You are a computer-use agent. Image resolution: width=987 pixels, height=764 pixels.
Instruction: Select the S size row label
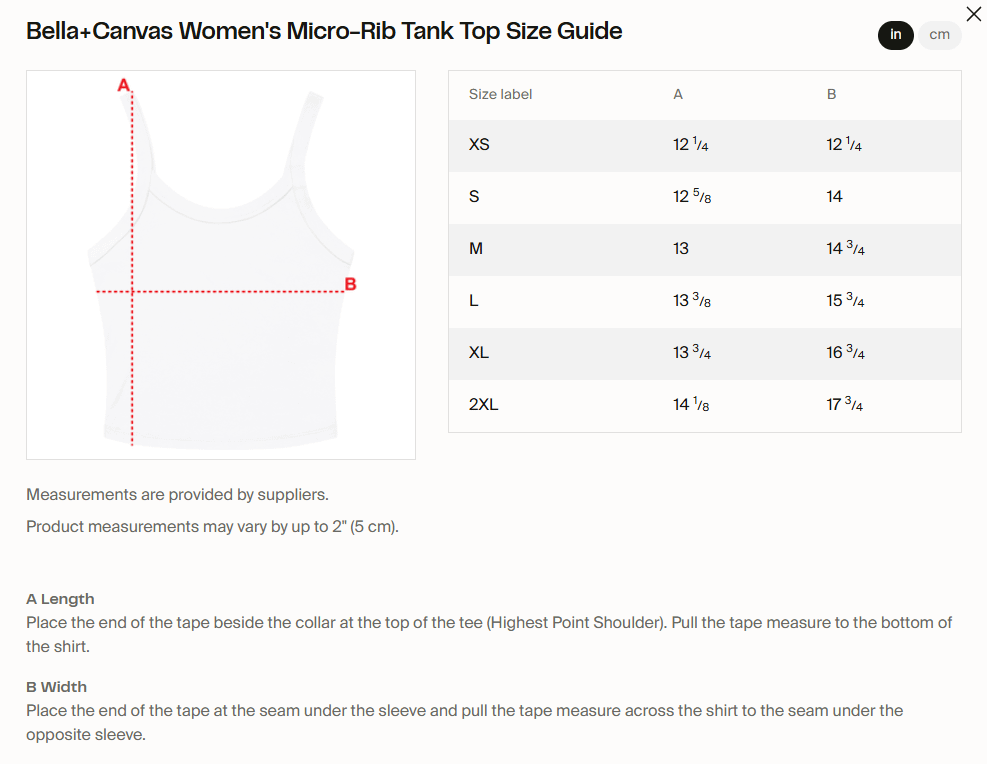click(x=474, y=197)
